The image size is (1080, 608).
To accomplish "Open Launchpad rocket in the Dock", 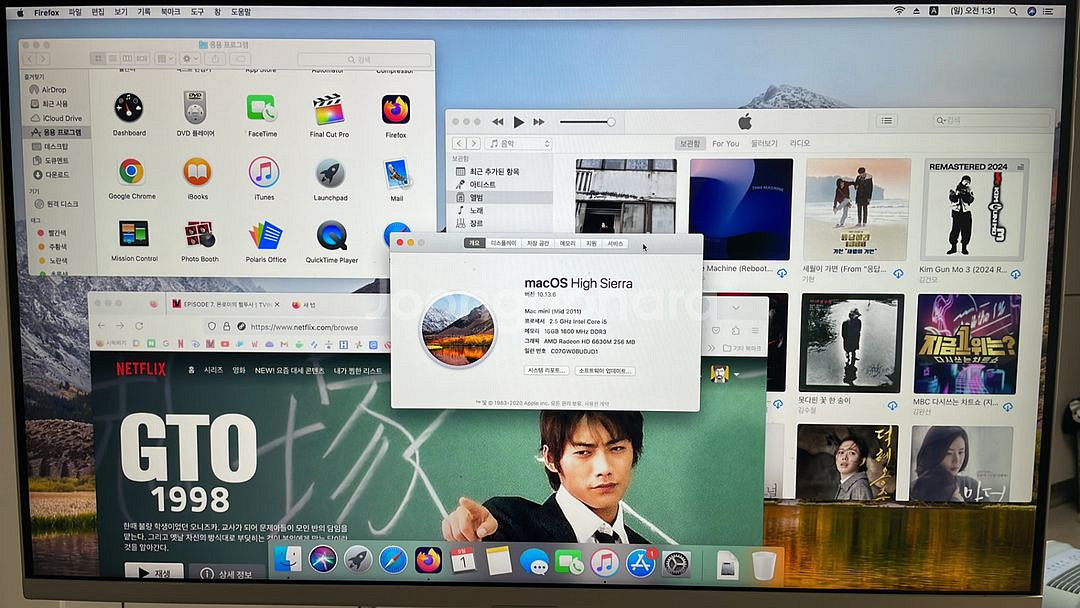I will pyautogui.click(x=357, y=560).
